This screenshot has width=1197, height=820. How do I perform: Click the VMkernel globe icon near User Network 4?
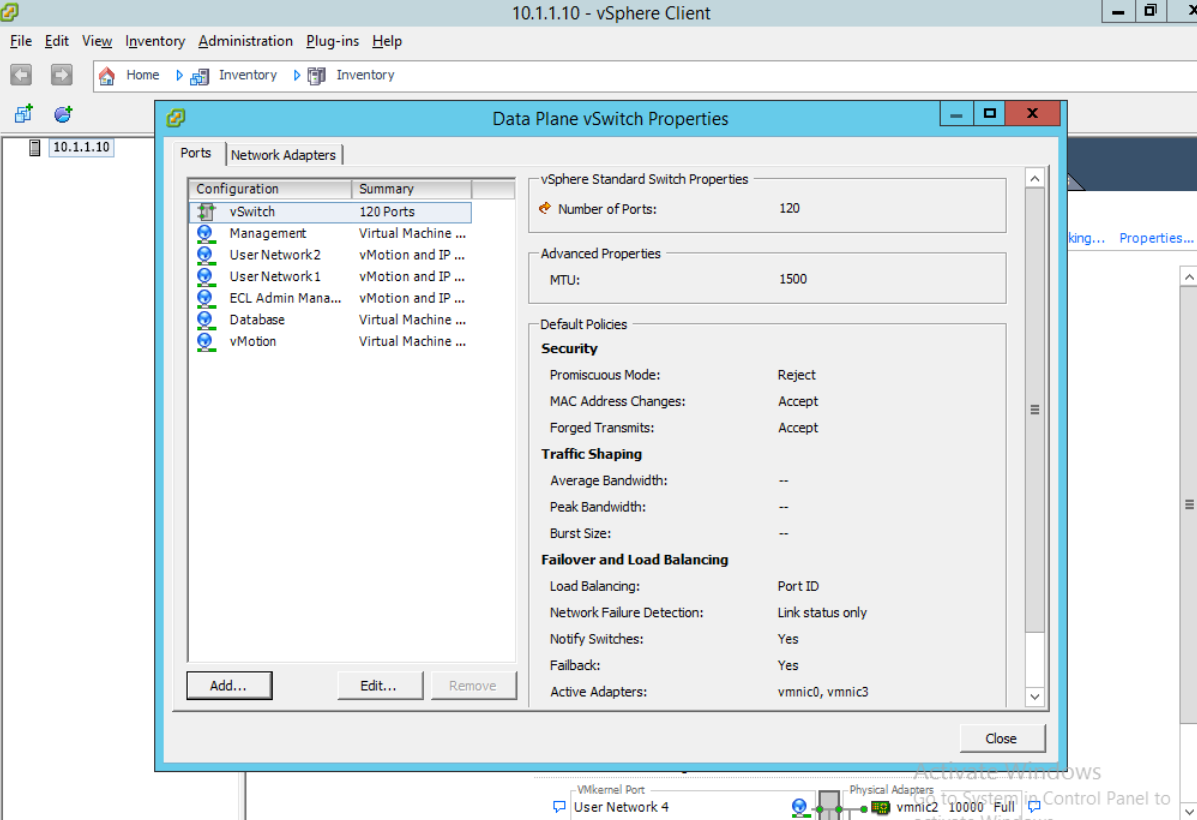(x=799, y=805)
